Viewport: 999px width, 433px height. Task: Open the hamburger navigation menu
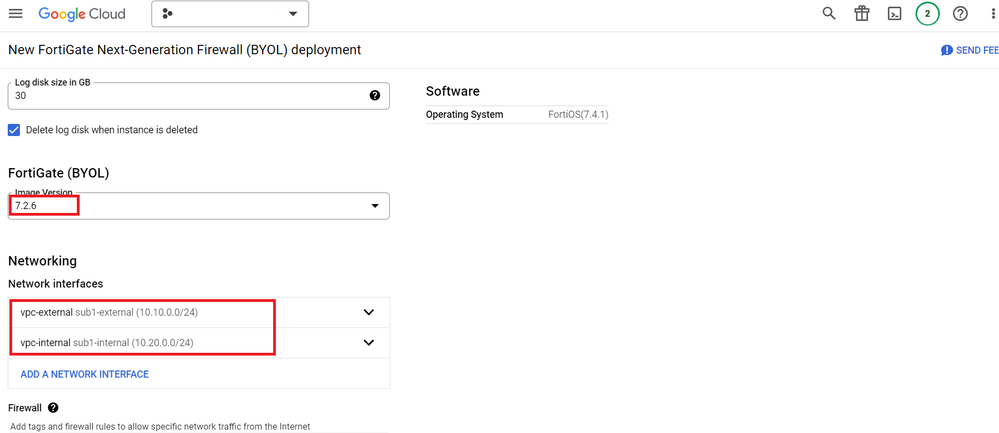click(x=15, y=14)
